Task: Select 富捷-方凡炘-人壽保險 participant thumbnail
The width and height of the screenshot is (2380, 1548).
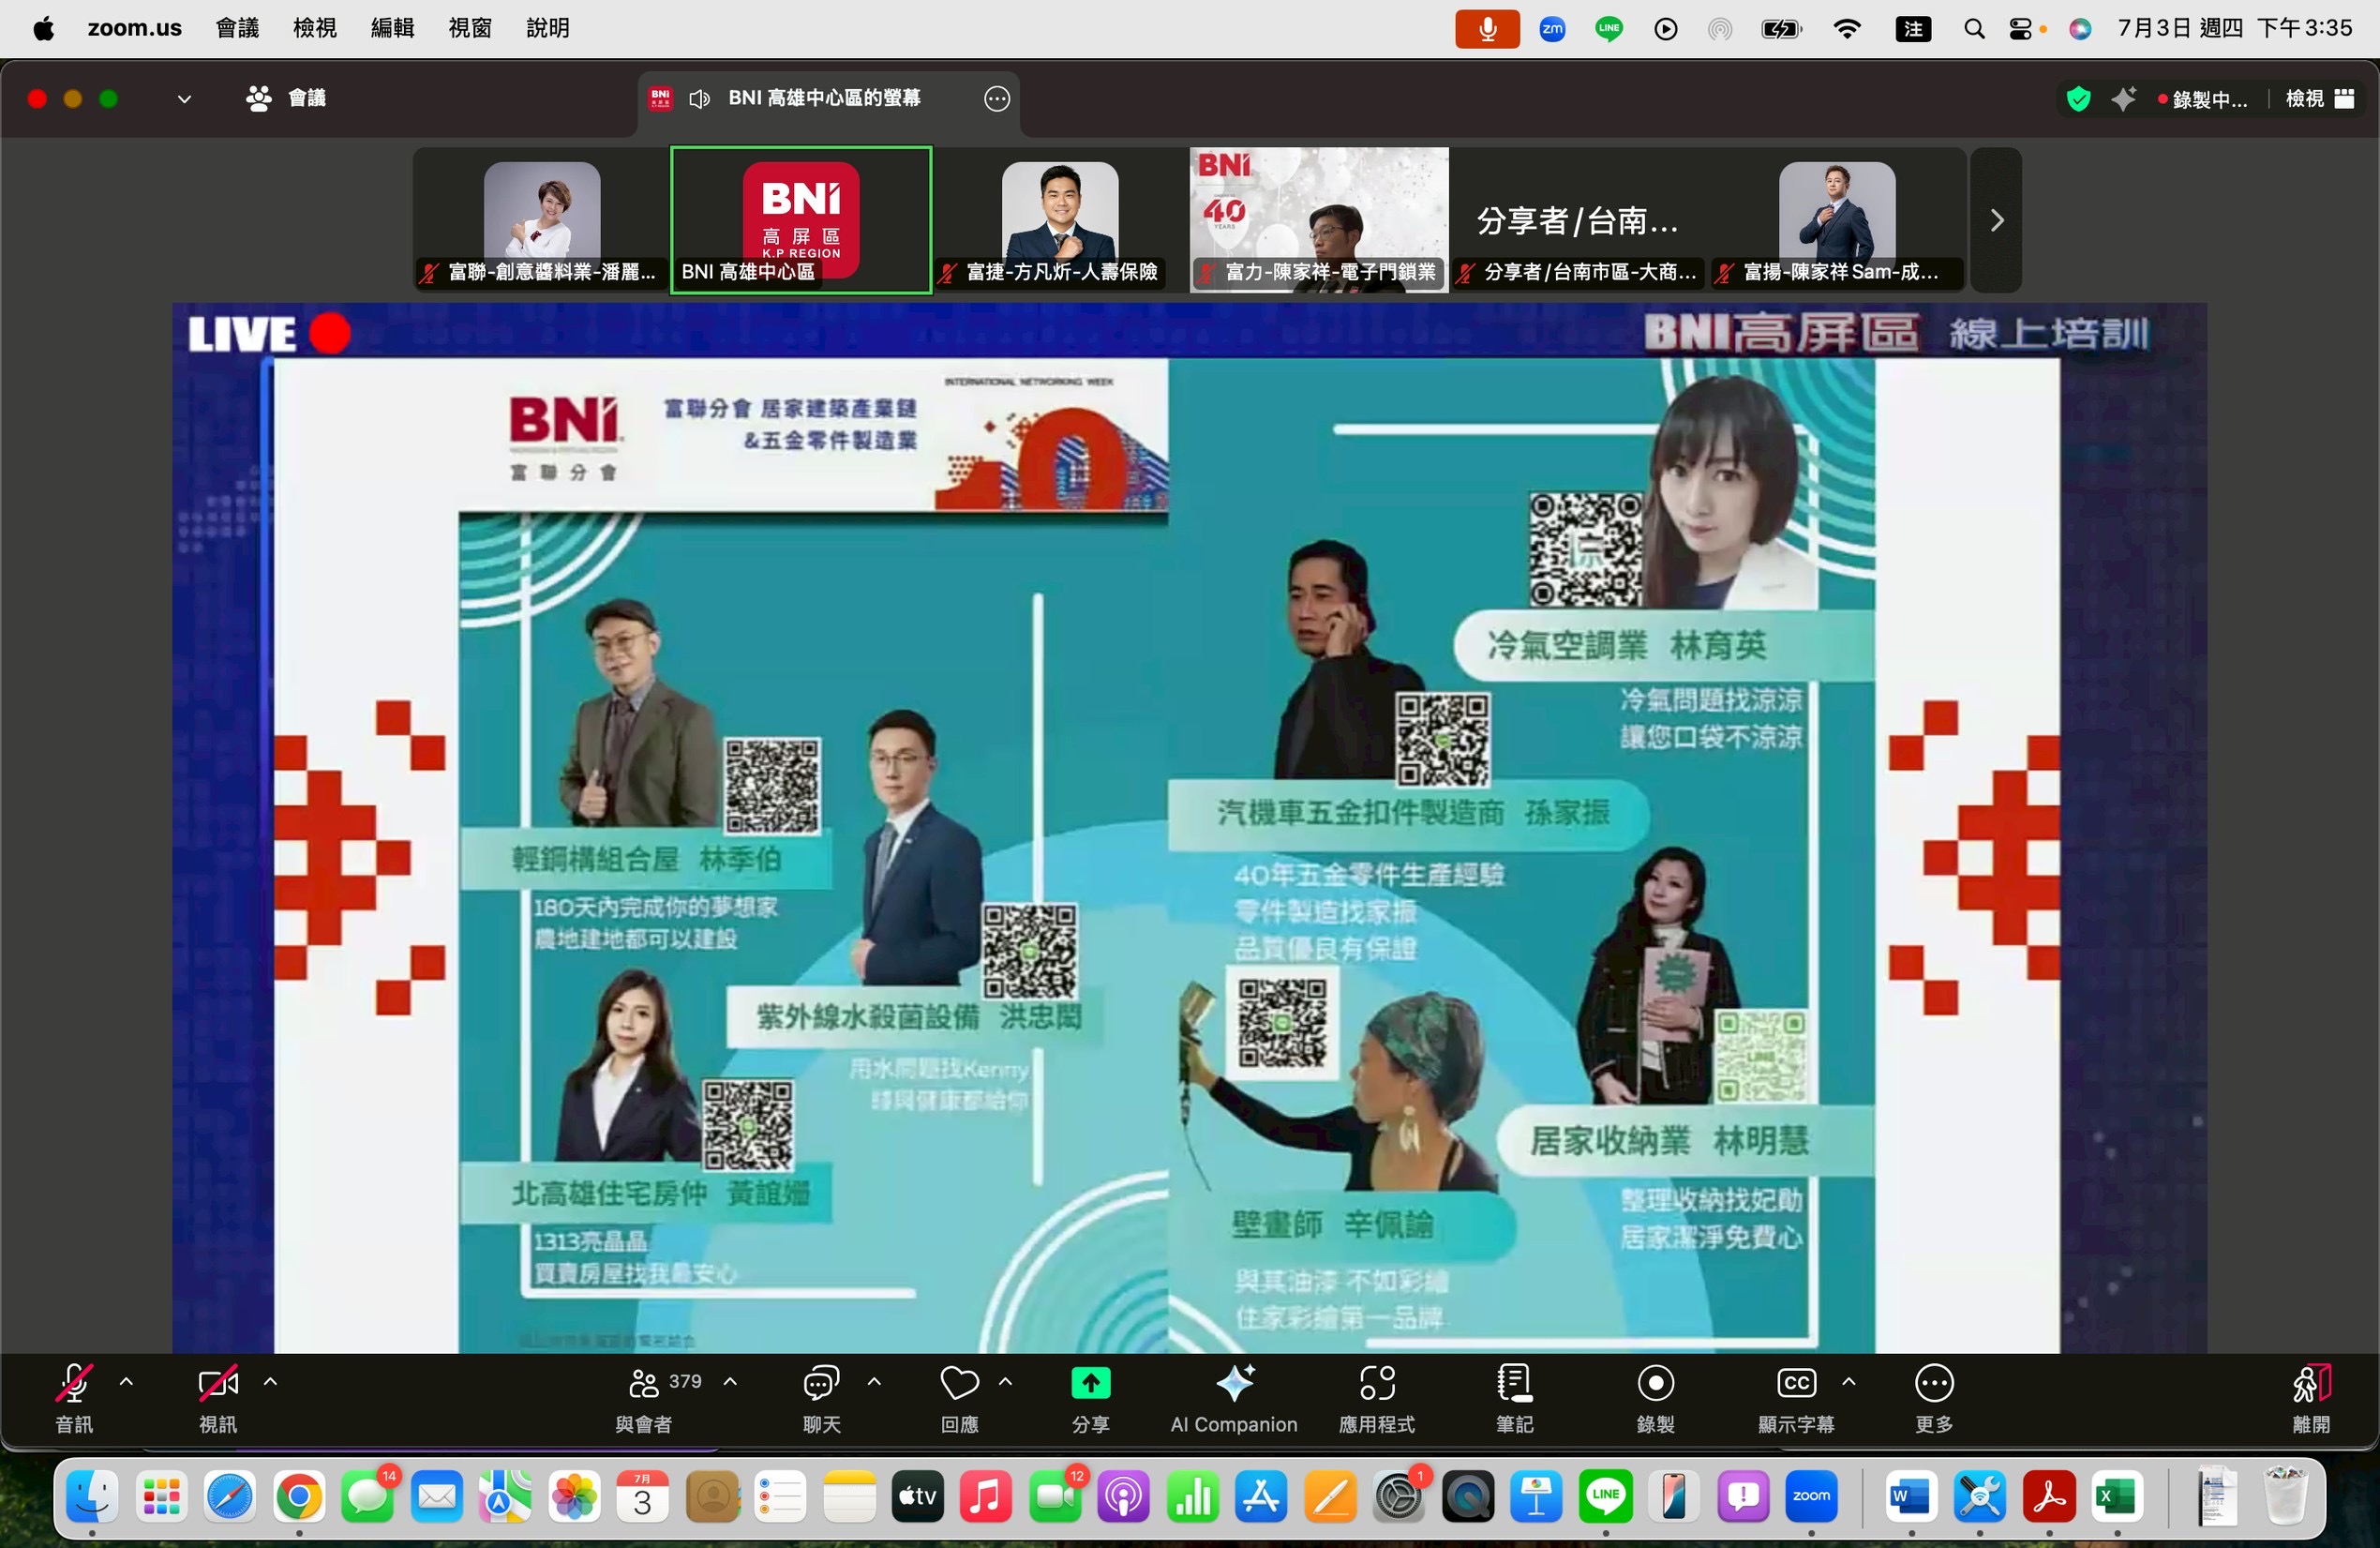Action: pyautogui.click(x=1060, y=220)
